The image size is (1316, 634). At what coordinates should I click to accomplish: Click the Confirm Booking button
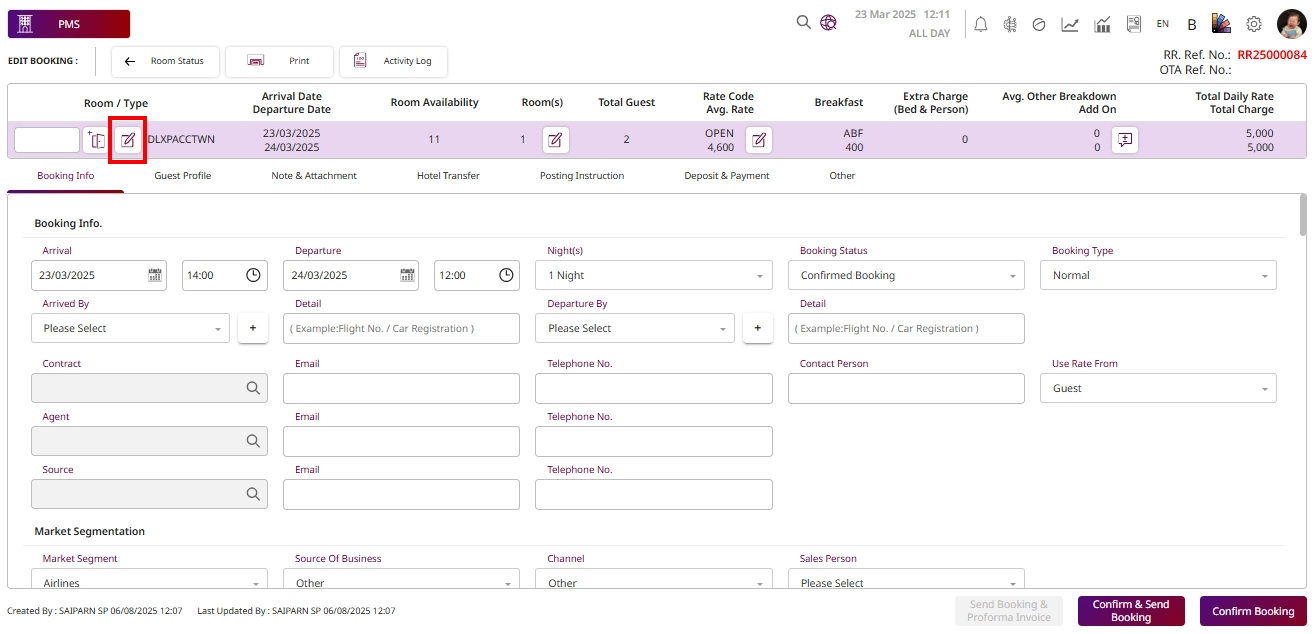[1252, 611]
